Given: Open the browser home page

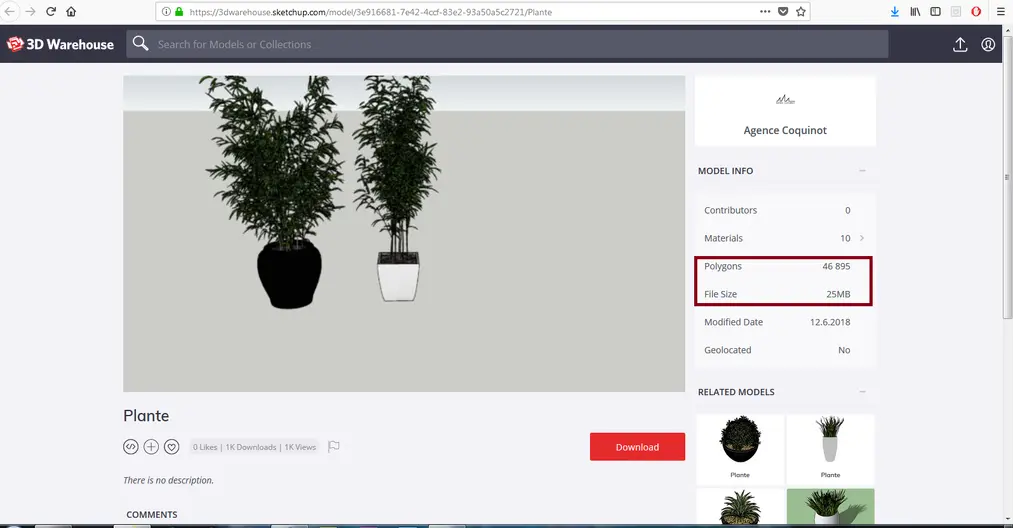Looking at the screenshot, I should click(71, 12).
